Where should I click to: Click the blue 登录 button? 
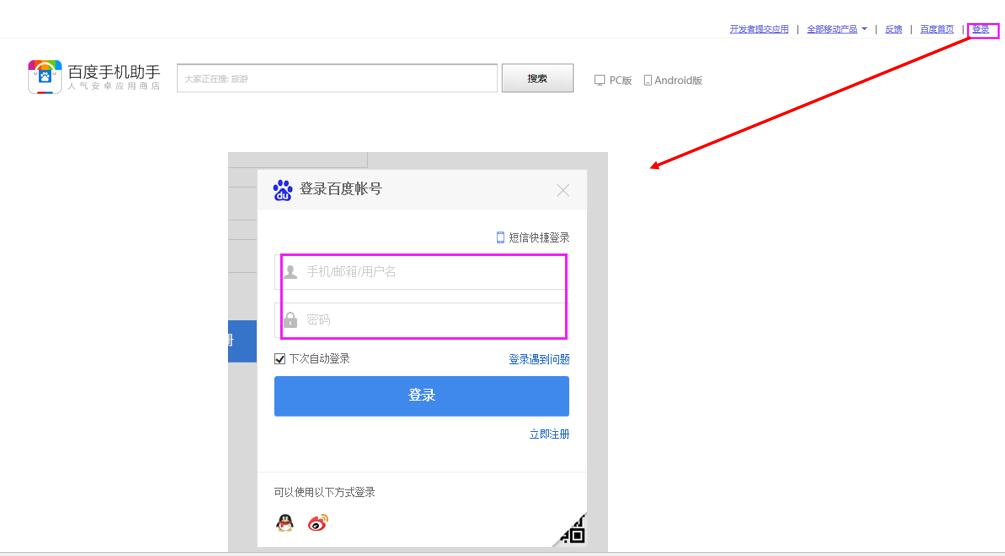(x=422, y=396)
